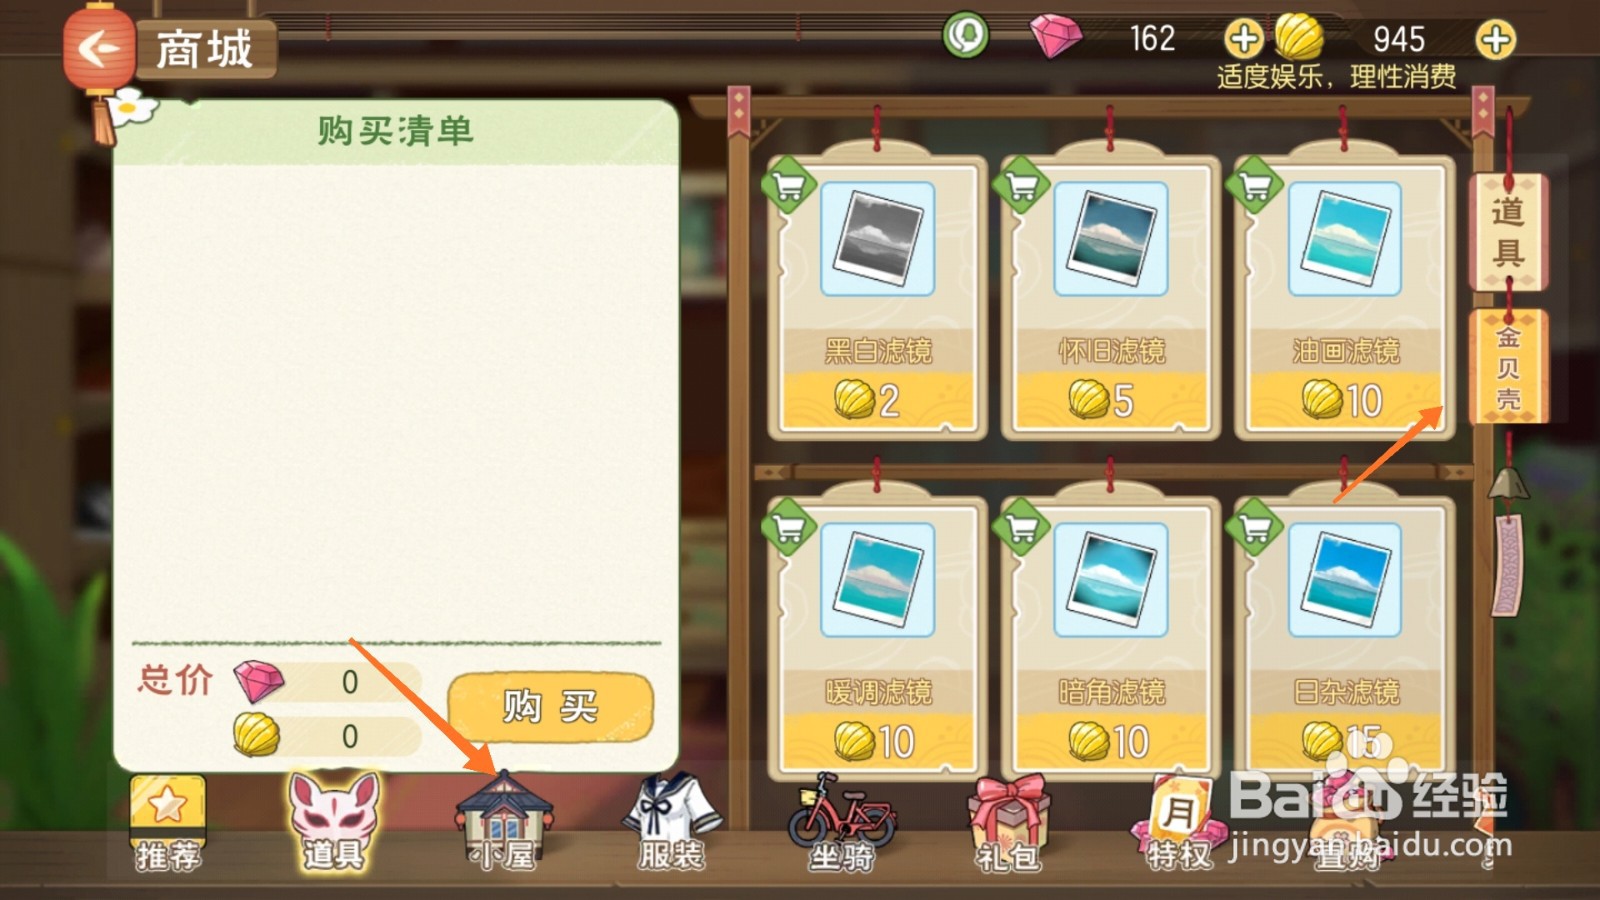Open the 小屋 house category
This screenshot has width=1600, height=900.
(503, 822)
